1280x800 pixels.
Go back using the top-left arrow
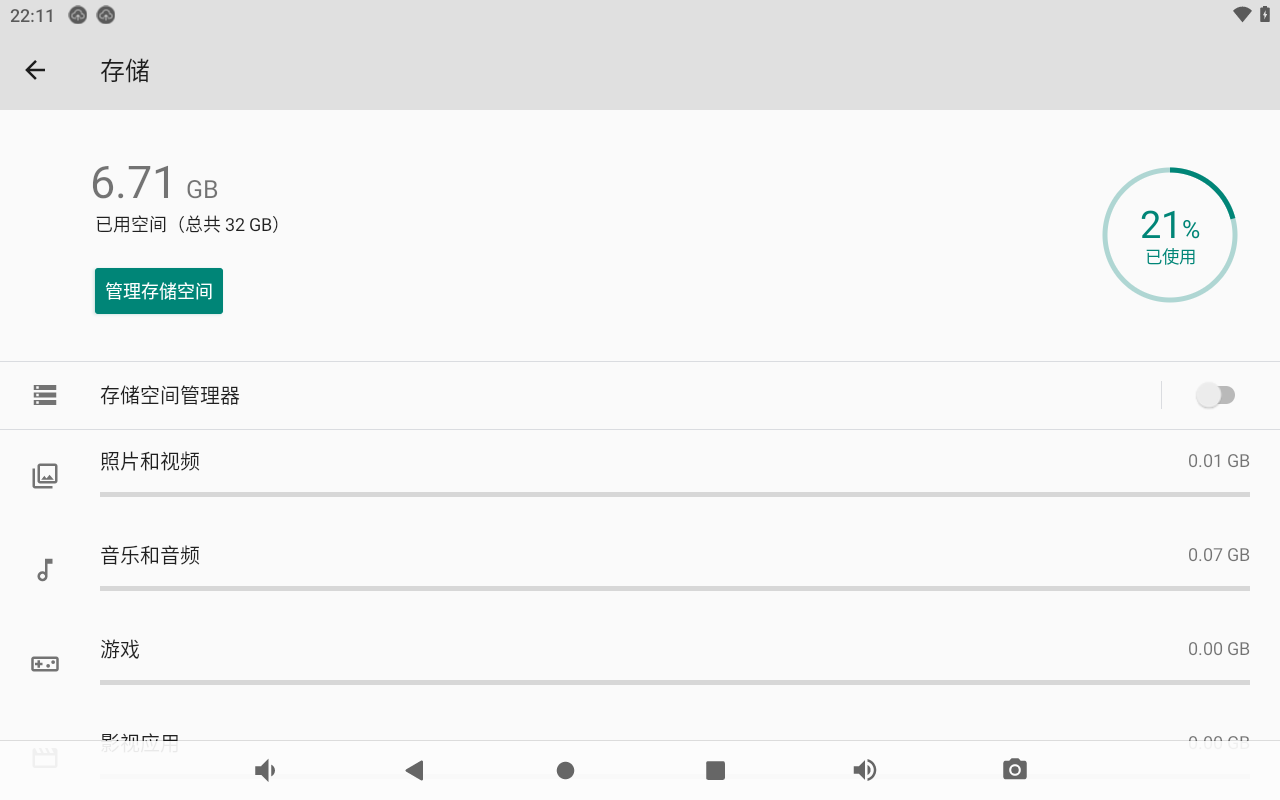pyautogui.click(x=35, y=70)
